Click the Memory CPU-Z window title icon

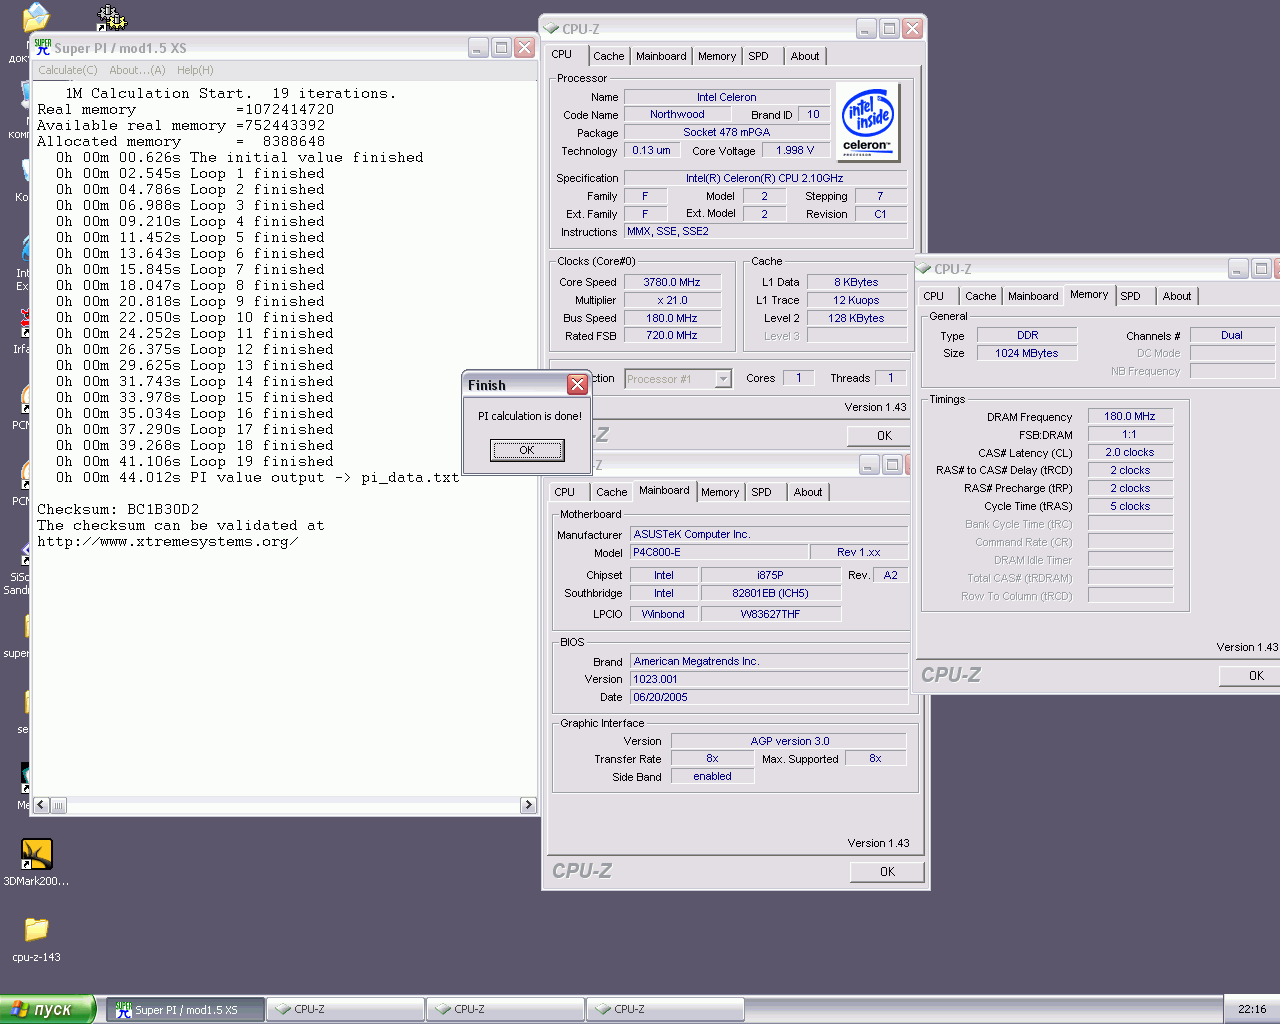[x=924, y=269]
